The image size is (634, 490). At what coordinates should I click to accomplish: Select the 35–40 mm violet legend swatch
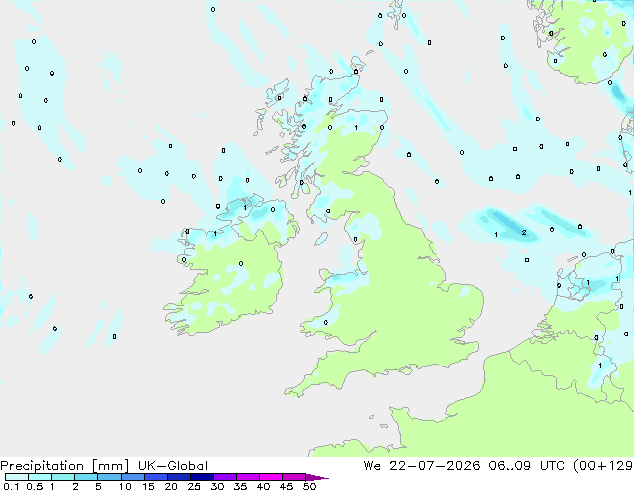(x=247, y=477)
